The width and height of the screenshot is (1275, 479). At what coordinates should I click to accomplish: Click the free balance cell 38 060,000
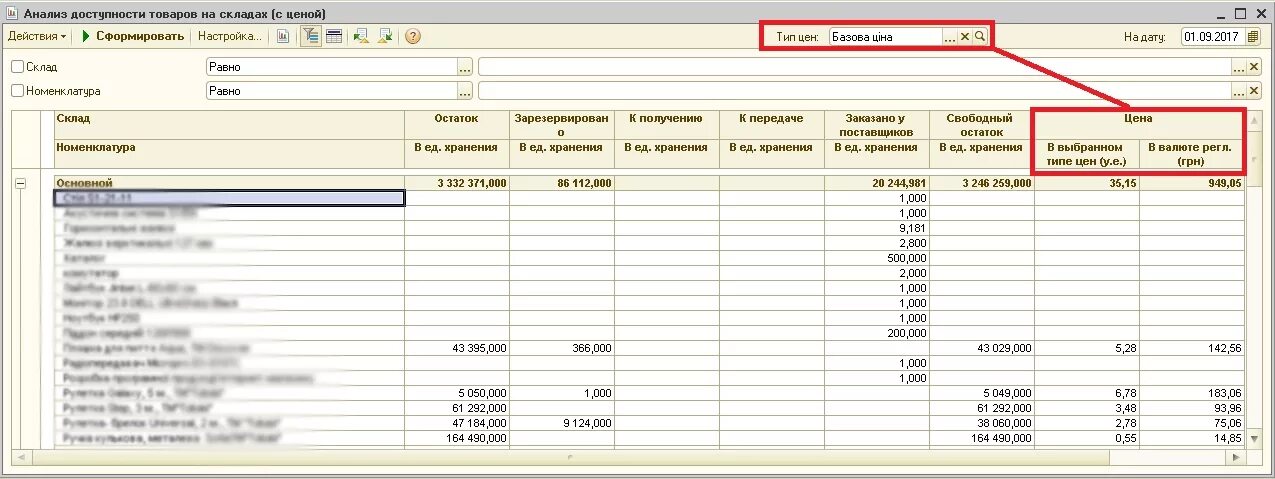(981, 423)
